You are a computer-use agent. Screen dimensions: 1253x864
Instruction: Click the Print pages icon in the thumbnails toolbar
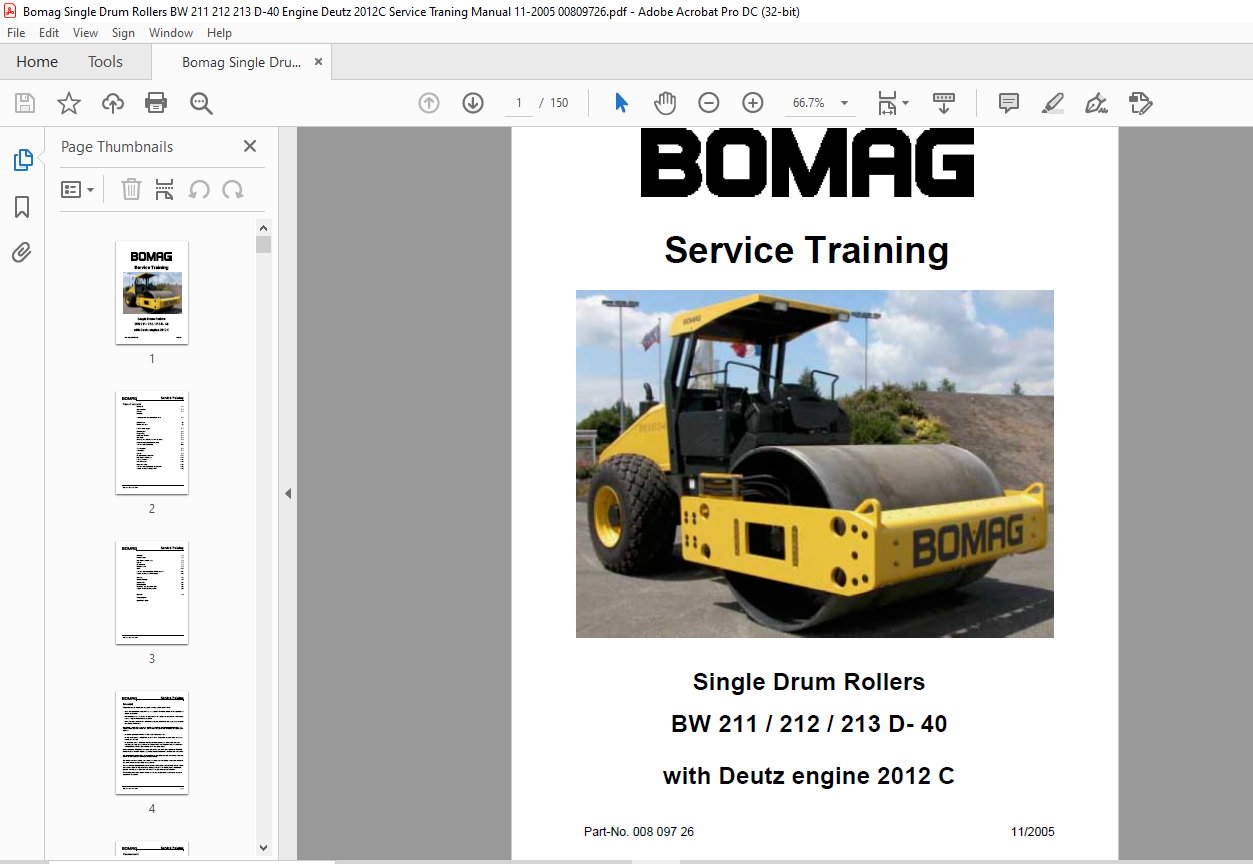coord(165,189)
